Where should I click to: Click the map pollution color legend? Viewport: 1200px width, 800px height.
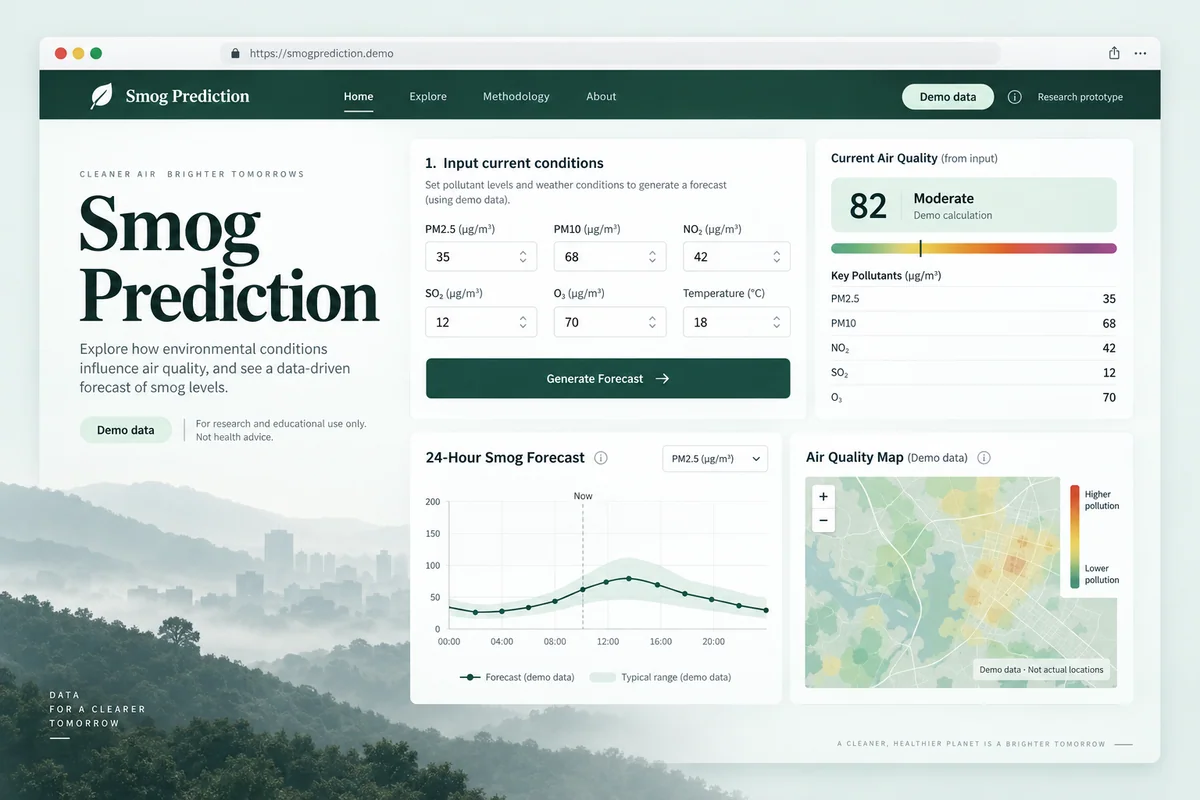[x=1074, y=536]
